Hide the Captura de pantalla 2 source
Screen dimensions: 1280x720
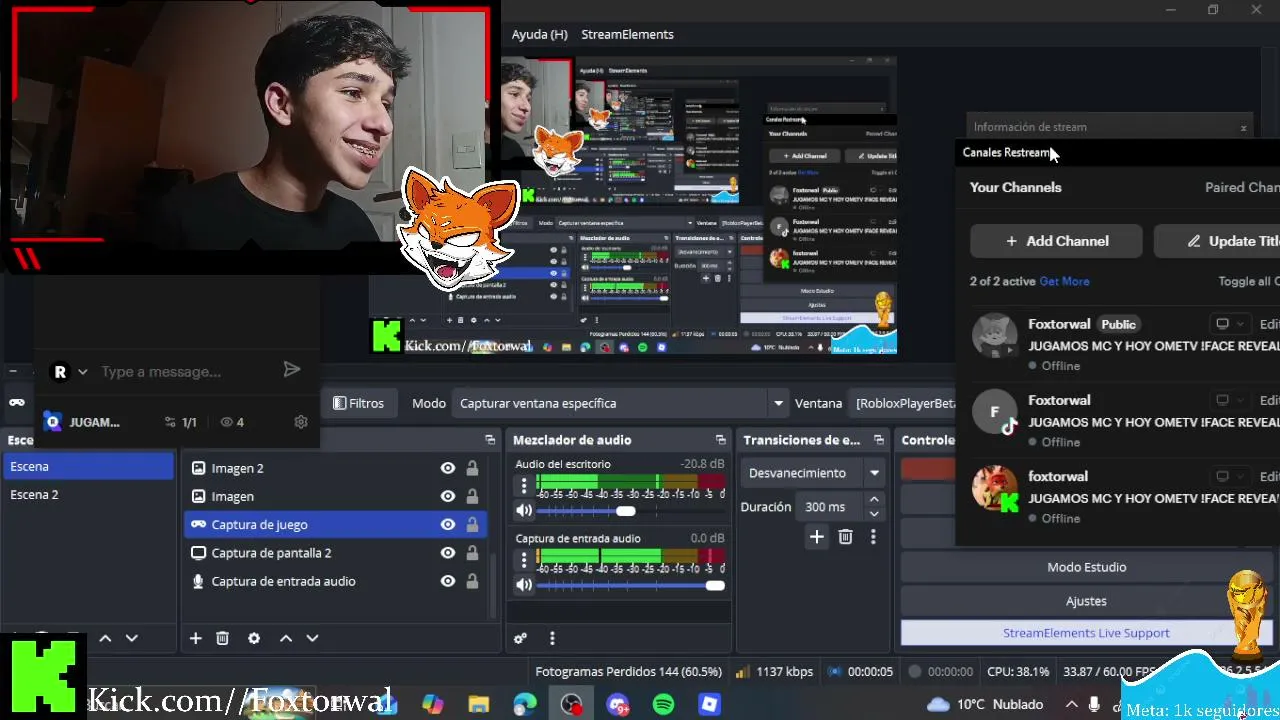(x=448, y=553)
